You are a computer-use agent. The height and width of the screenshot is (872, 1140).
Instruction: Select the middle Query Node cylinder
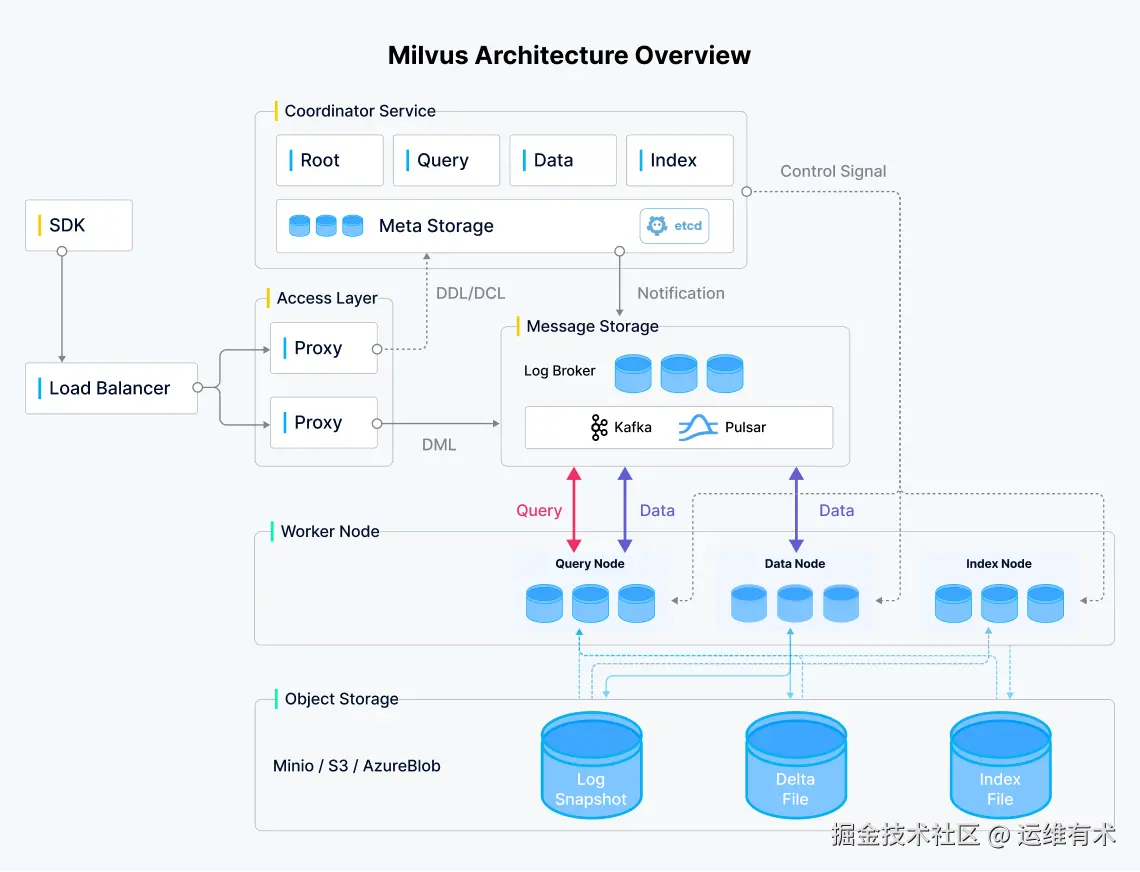pyautogui.click(x=590, y=603)
